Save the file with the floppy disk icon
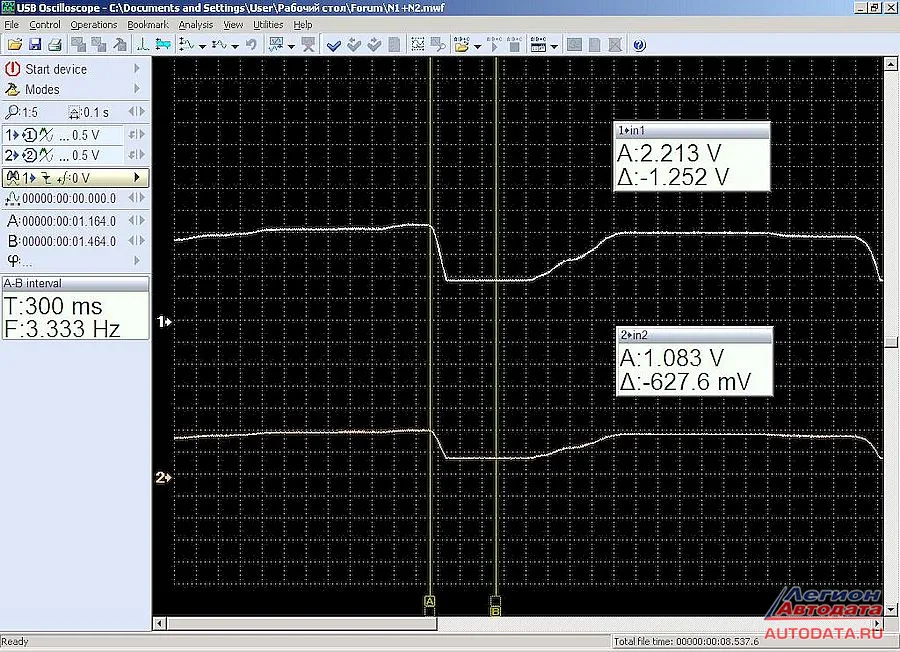Image resolution: width=900 pixels, height=652 pixels. [35, 44]
